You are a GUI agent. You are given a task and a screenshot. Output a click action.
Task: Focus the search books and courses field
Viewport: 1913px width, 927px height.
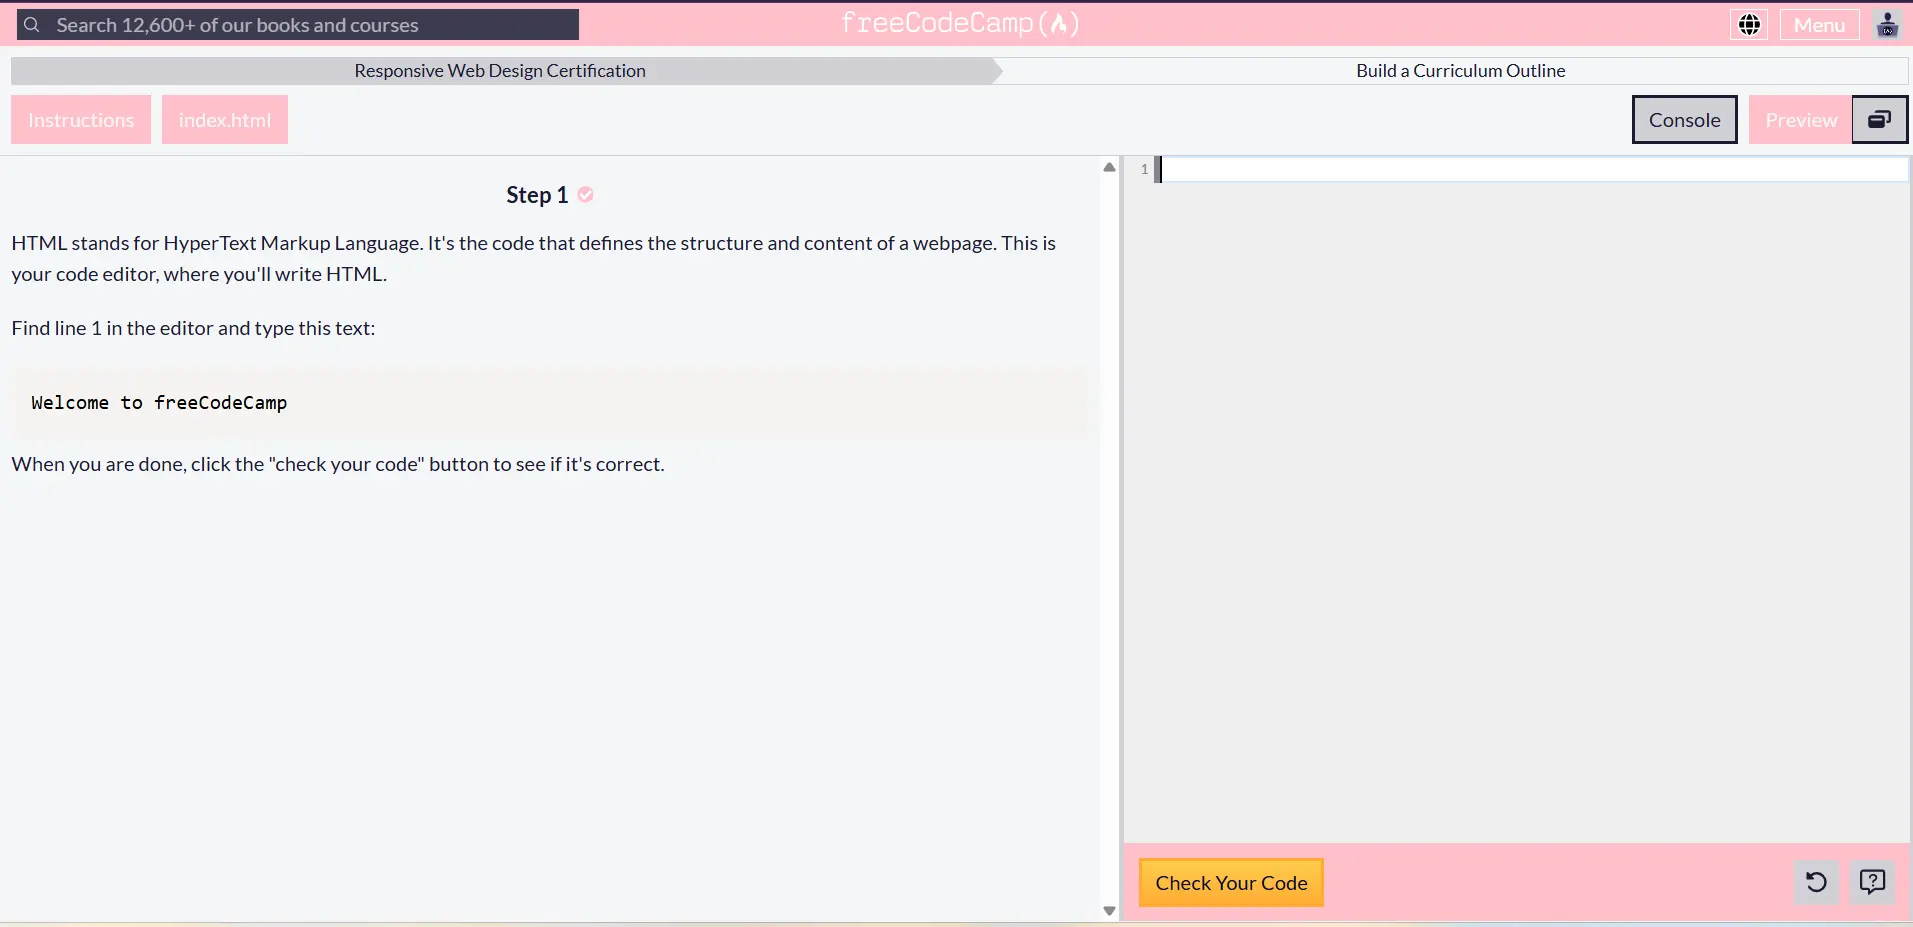point(298,25)
